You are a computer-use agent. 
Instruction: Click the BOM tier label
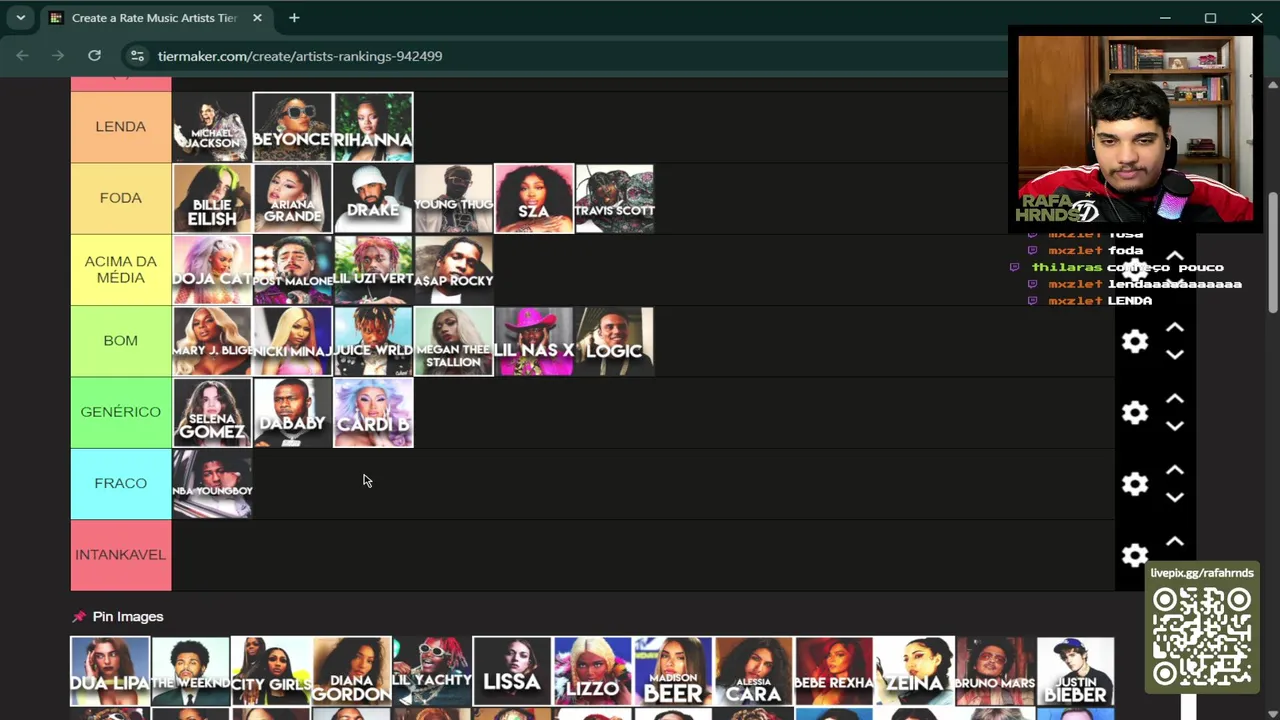point(120,341)
